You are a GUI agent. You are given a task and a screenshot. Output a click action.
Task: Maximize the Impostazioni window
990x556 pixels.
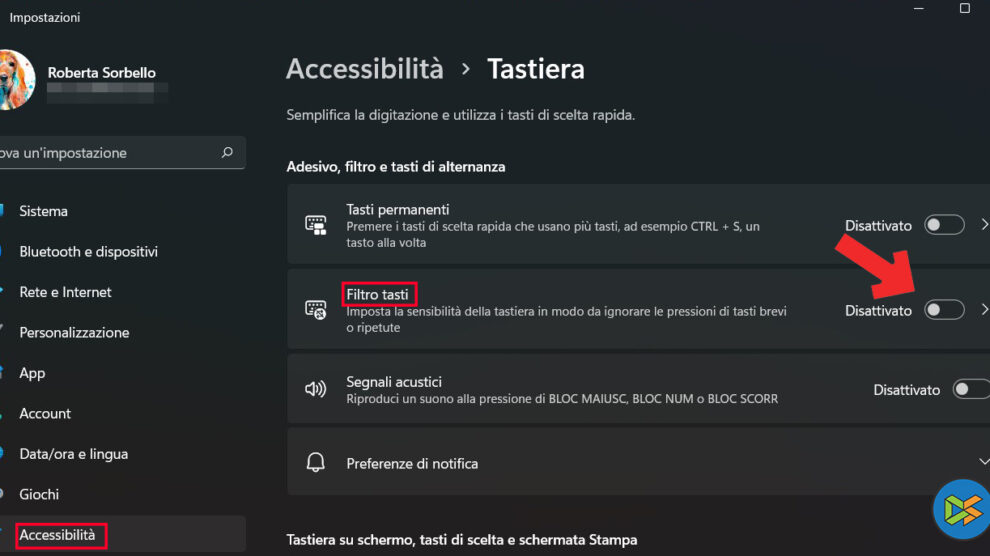click(964, 8)
